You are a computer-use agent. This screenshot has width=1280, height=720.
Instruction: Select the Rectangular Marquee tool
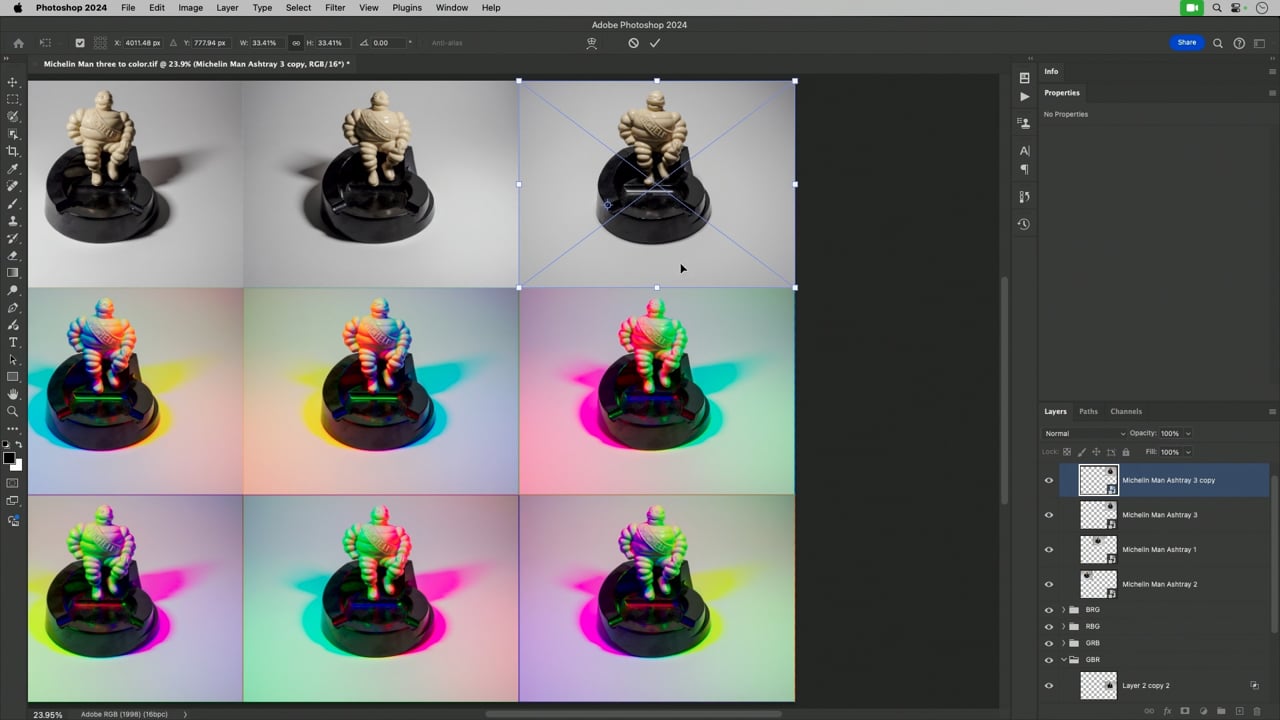[x=13, y=99]
